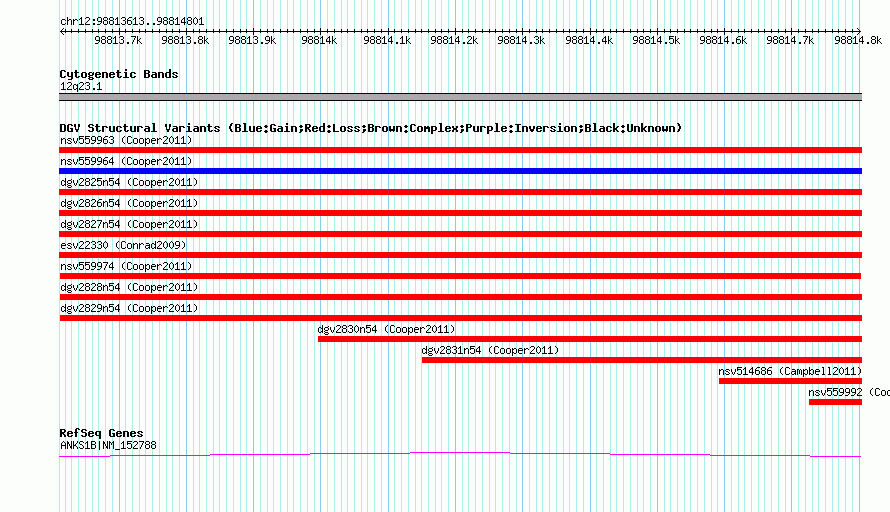890x512 pixels.
Task: Click the esv22330 red loss bar
Action: point(460,255)
